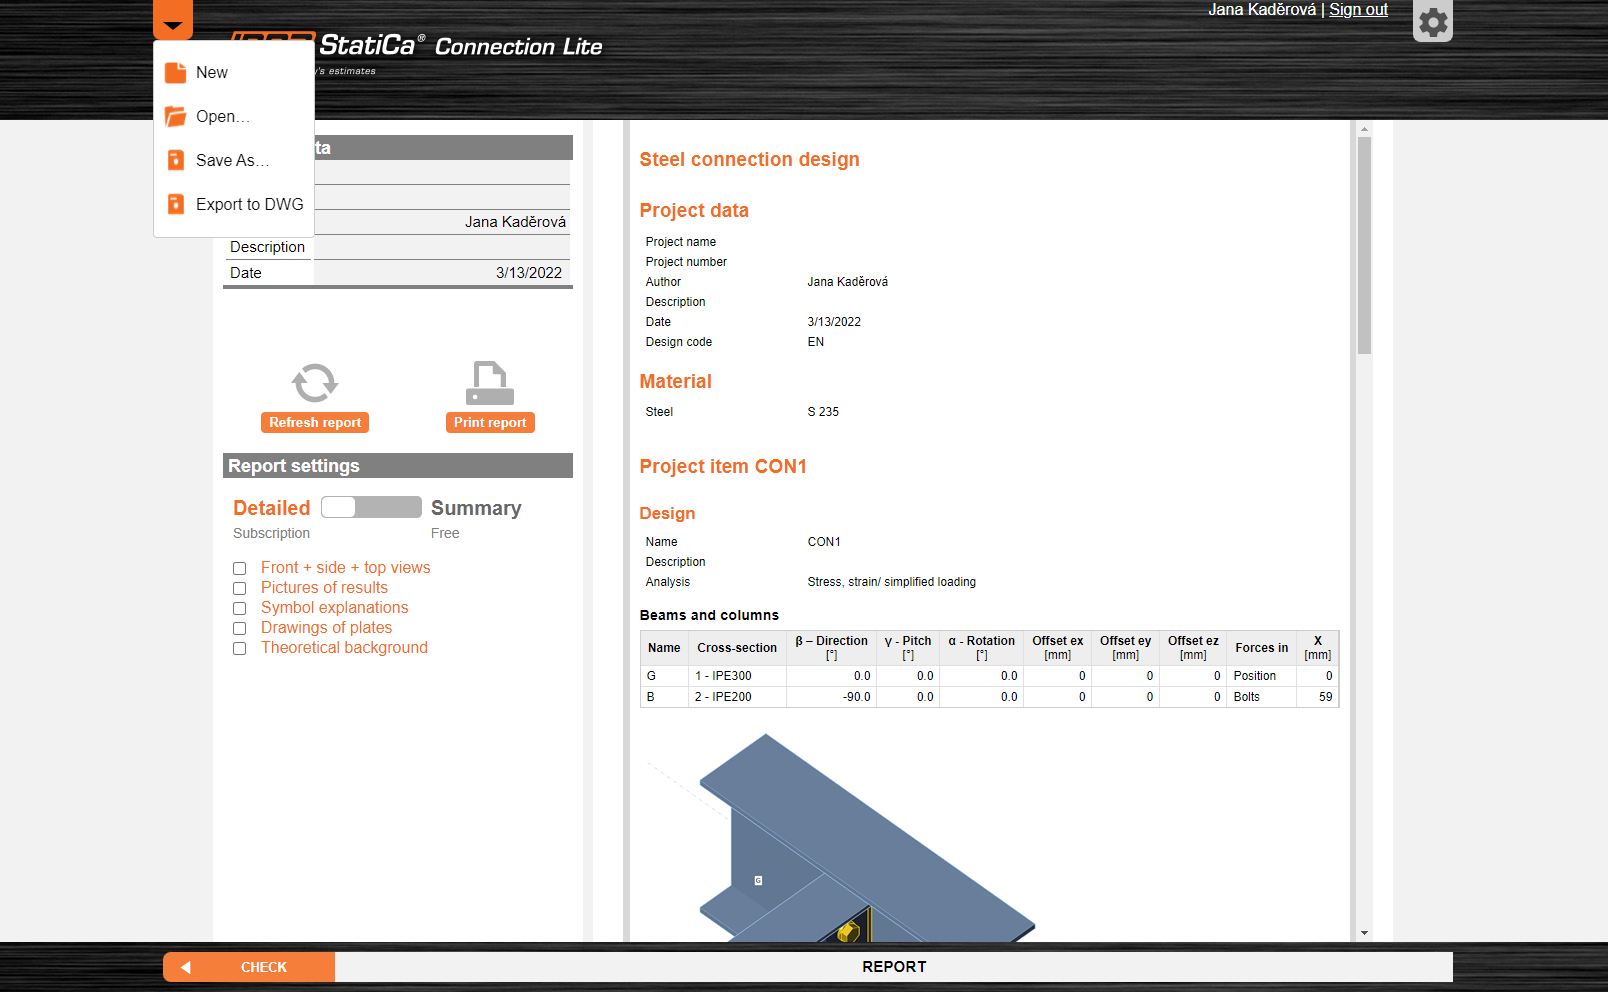
Task: Click the back arrow icon beside CHECK
Action: [185, 967]
